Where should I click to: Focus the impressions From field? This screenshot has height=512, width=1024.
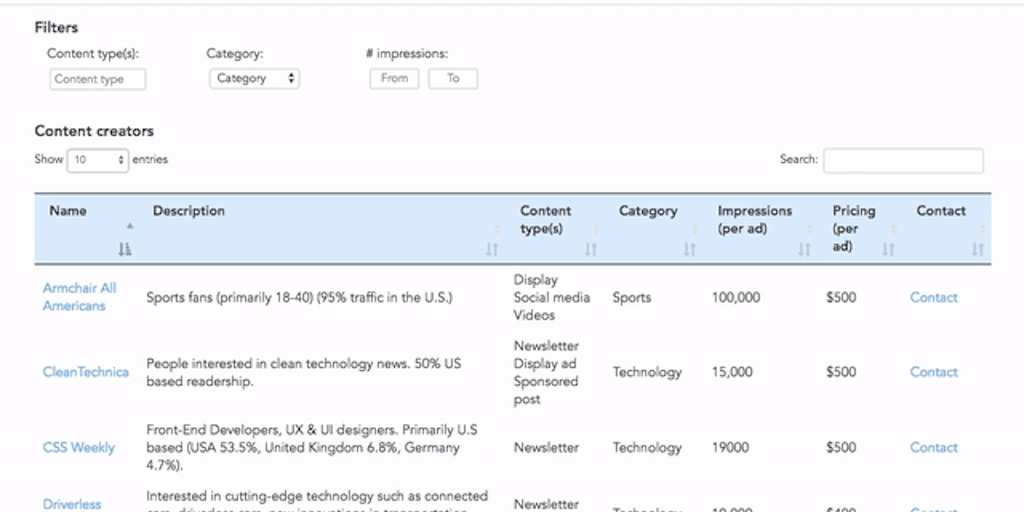point(394,79)
